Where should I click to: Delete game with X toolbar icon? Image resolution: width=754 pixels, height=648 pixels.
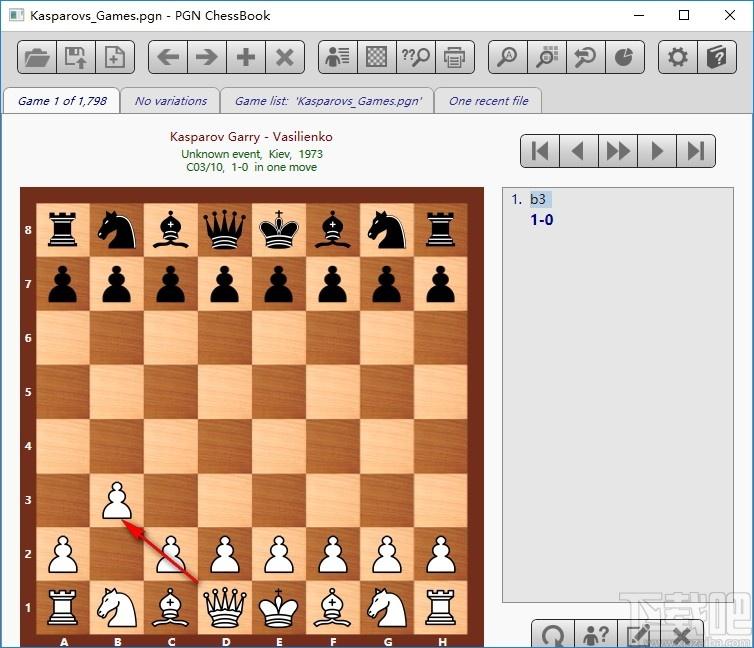pyautogui.click(x=285, y=57)
